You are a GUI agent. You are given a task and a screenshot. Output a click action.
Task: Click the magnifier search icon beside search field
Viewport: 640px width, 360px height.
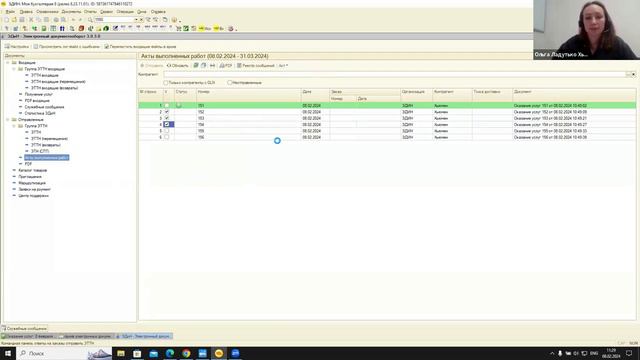[90, 20]
